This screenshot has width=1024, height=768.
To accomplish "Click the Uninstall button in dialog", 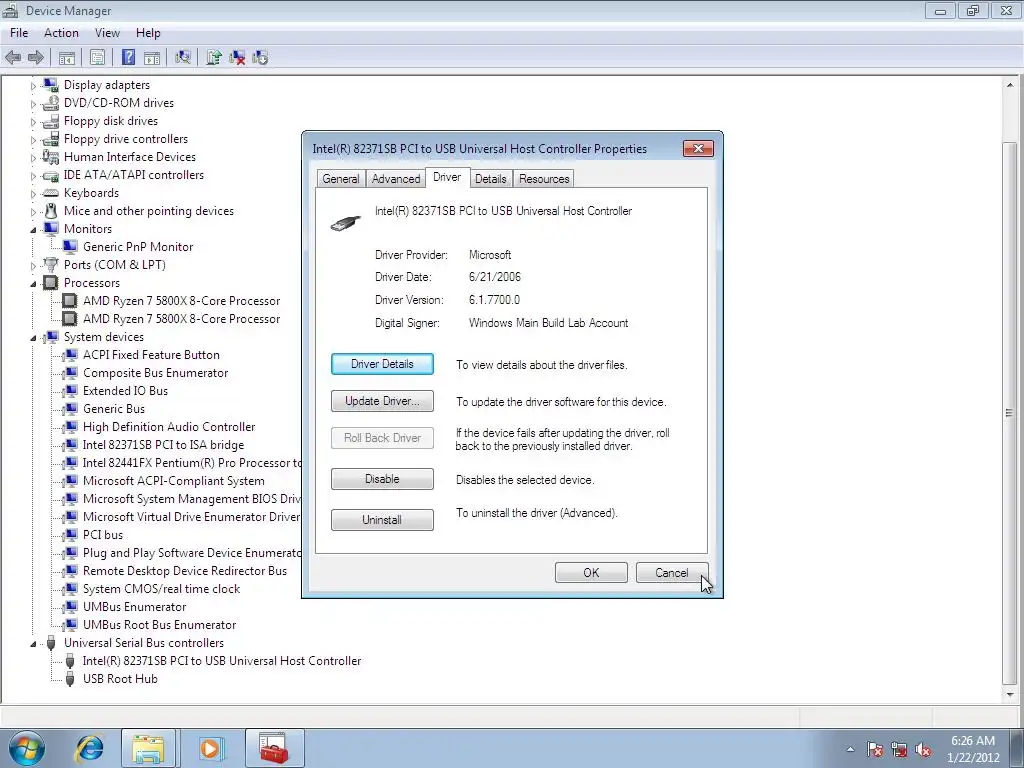I will click(382, 520).
